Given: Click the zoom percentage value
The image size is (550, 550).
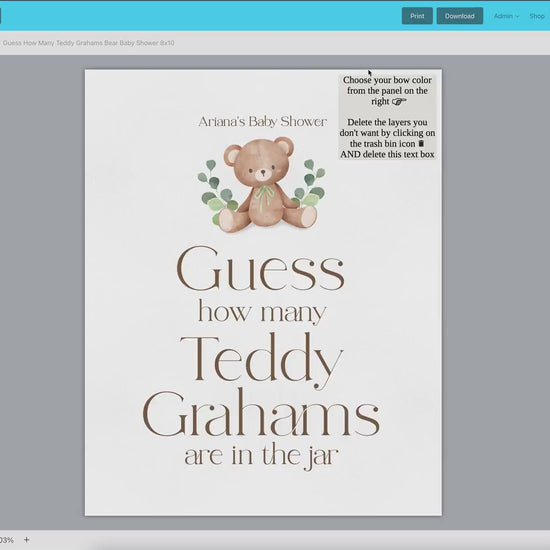Looking at the screenshot, I should click(7, 539).
